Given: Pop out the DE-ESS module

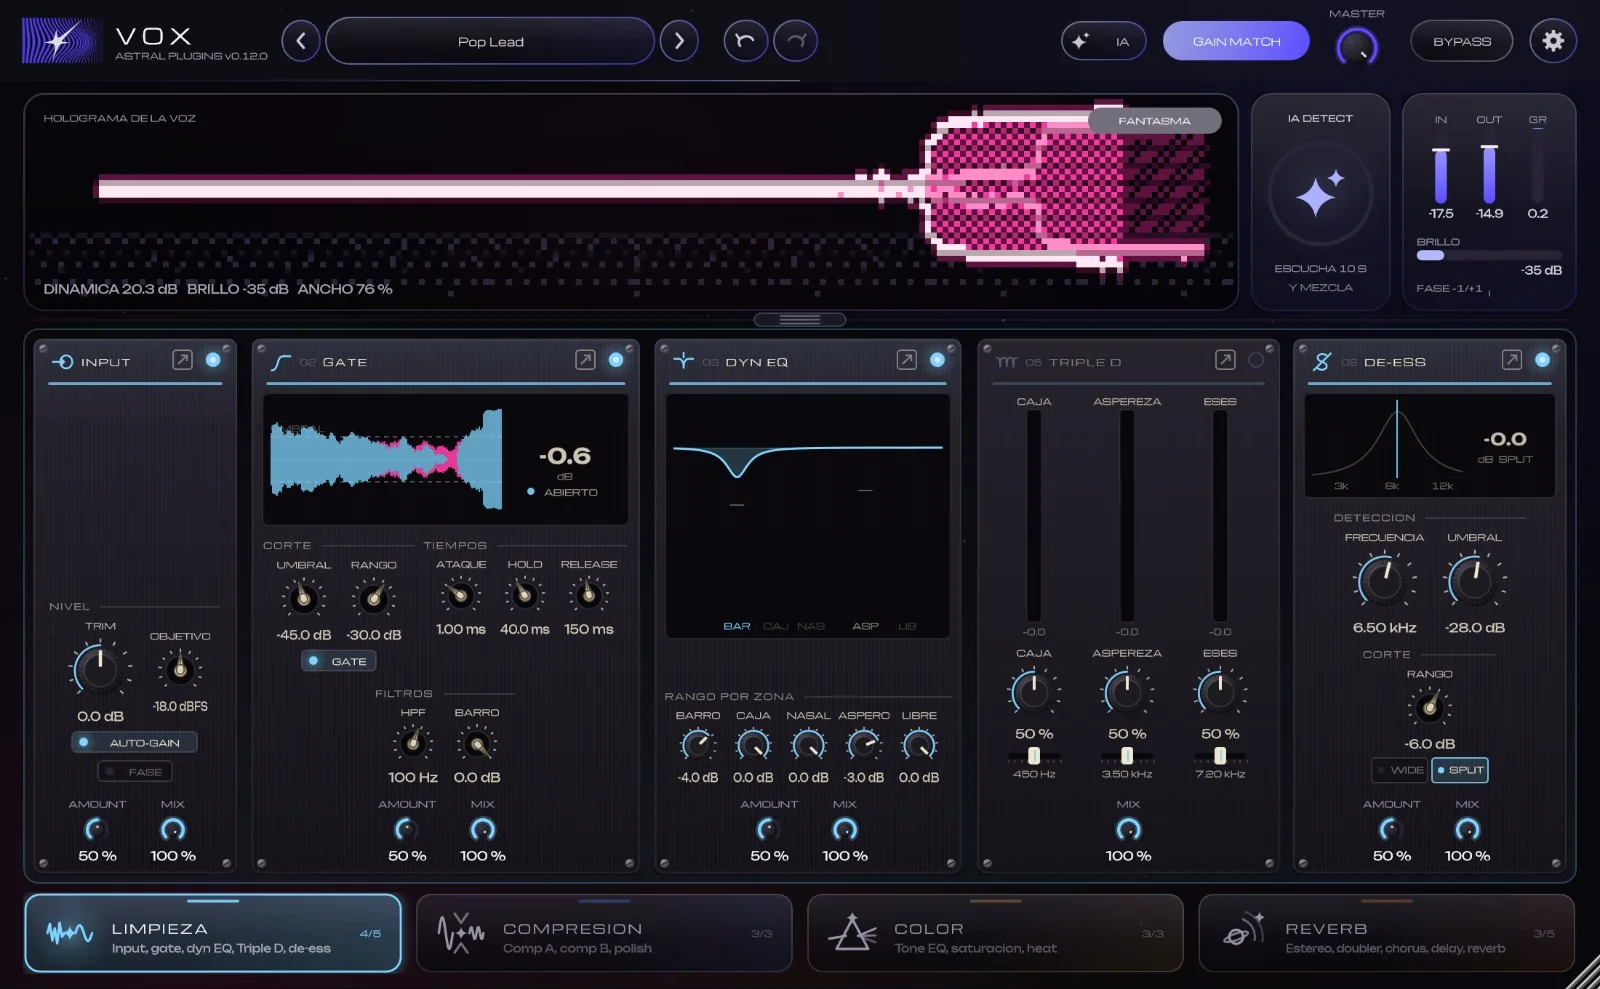Looking at the screenshot, I should coord(1512,360).
